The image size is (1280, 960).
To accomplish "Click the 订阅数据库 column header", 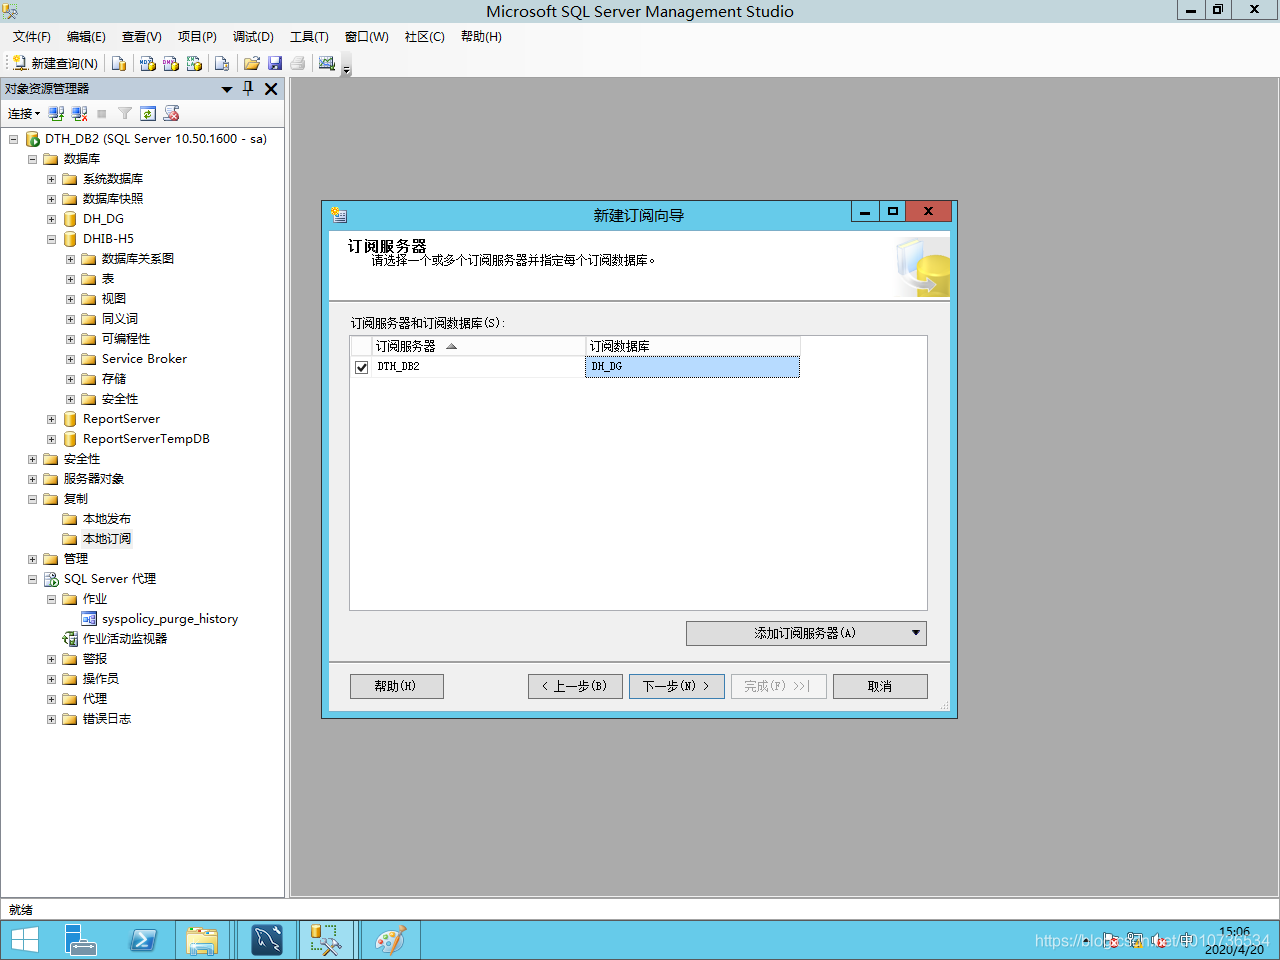I will click(692, 346).
